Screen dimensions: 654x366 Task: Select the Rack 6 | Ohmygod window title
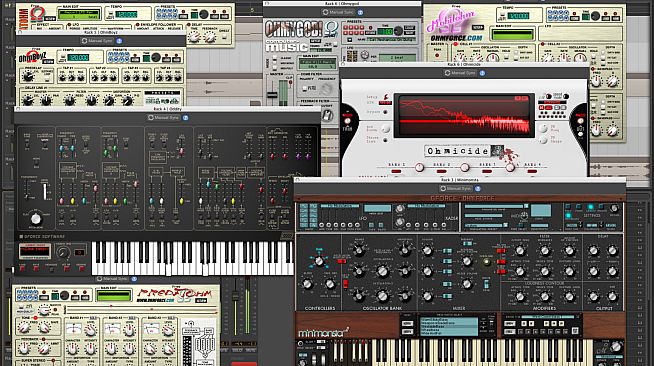pyautogui.click(x=342, y=4)
